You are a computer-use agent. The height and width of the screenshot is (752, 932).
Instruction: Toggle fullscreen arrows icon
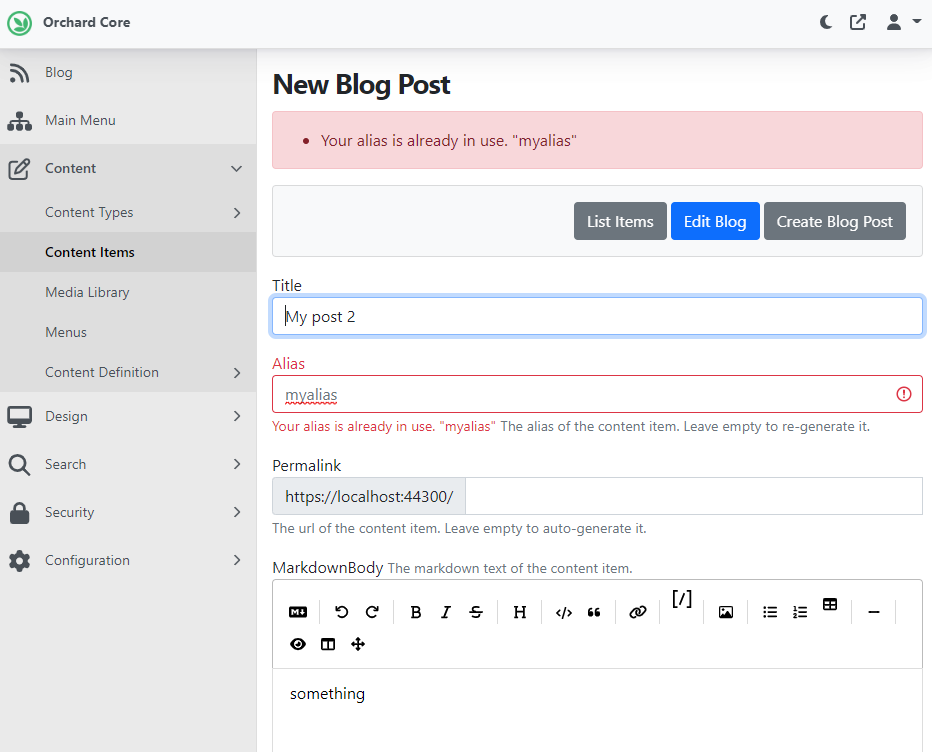358,644
